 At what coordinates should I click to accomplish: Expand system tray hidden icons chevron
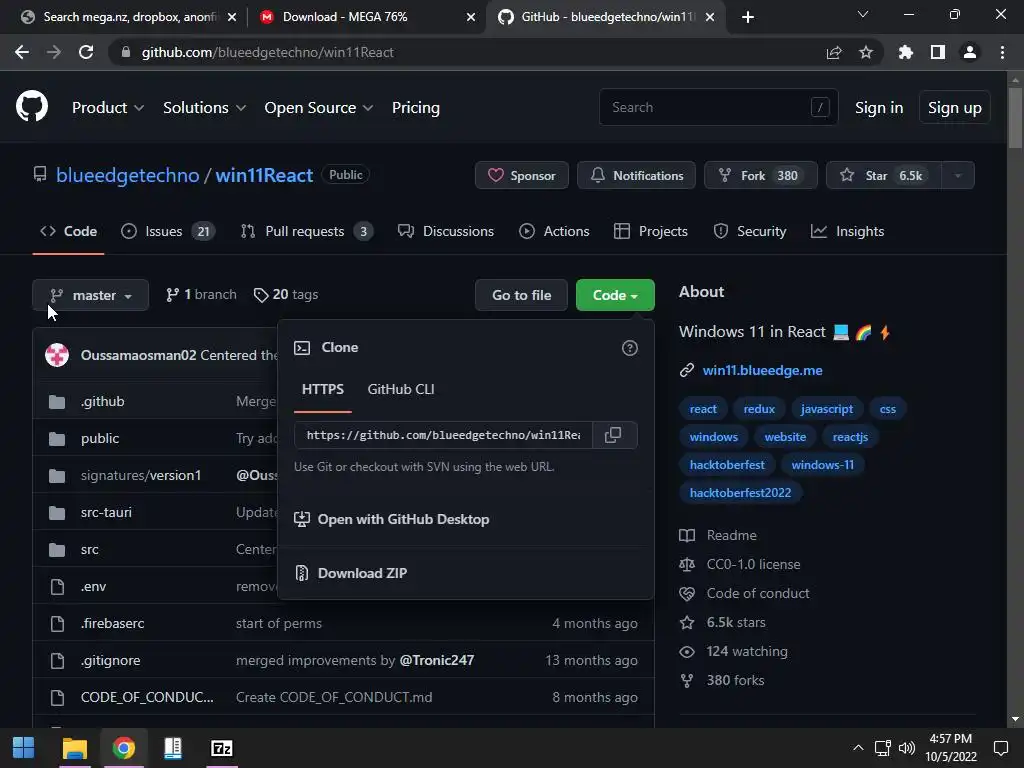click(x=858, y=748)
